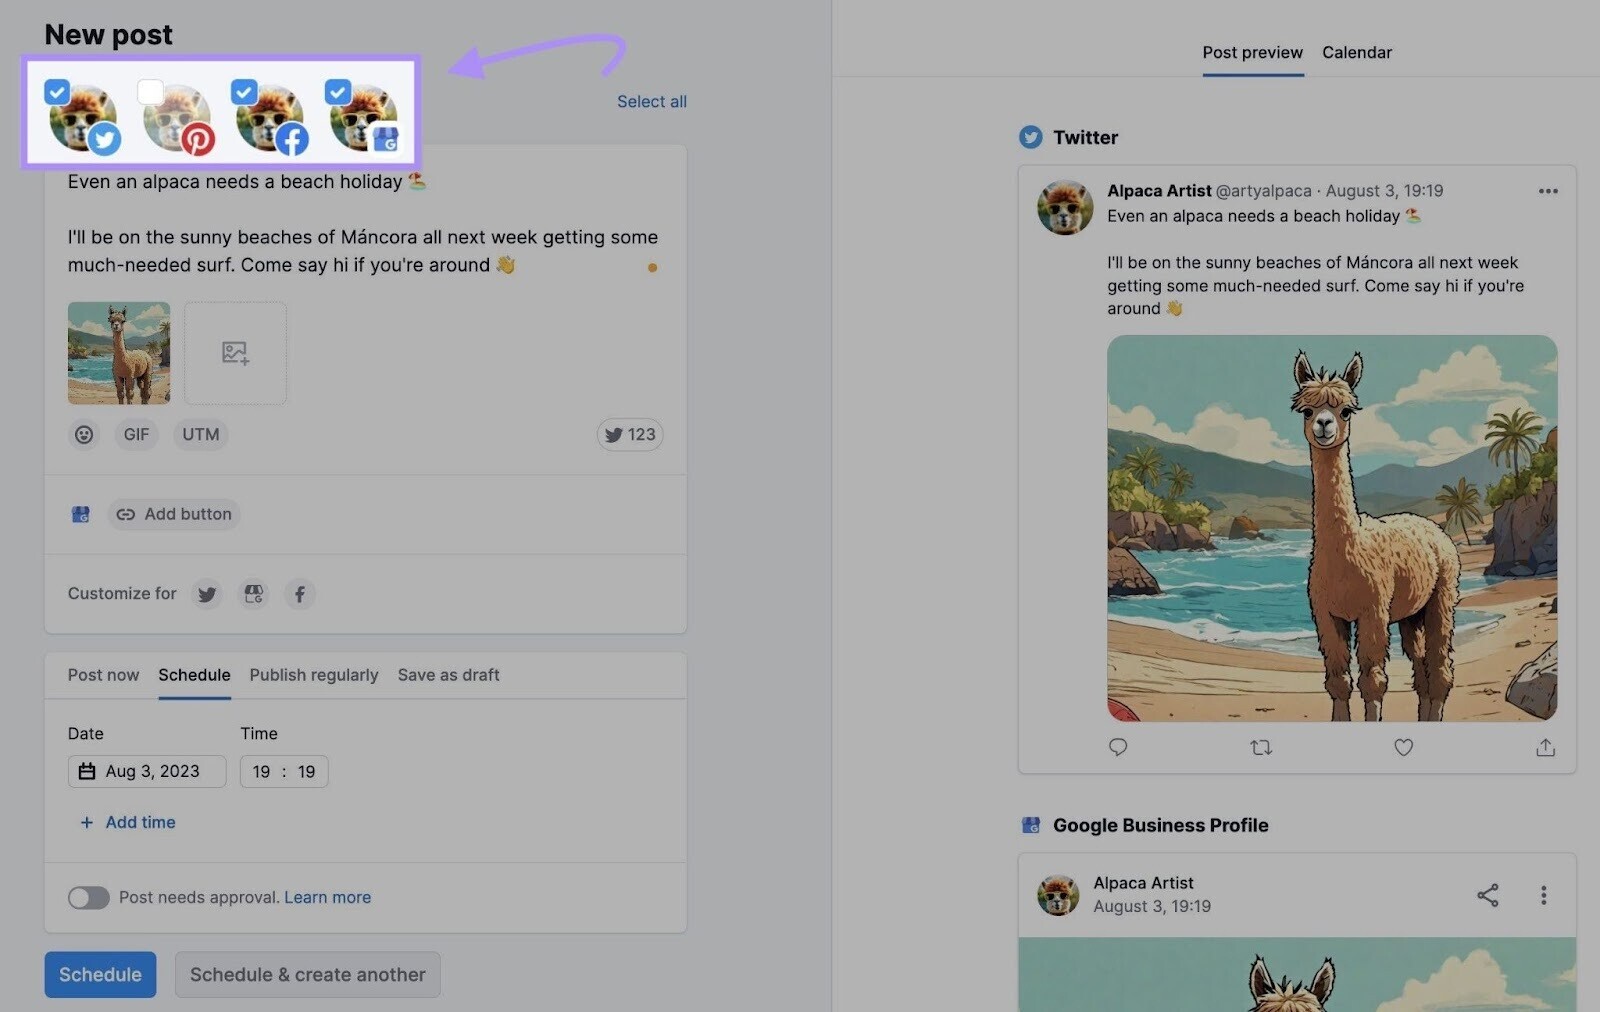
Task: Click the Schedule & create another button
Action: coord(307,974)
